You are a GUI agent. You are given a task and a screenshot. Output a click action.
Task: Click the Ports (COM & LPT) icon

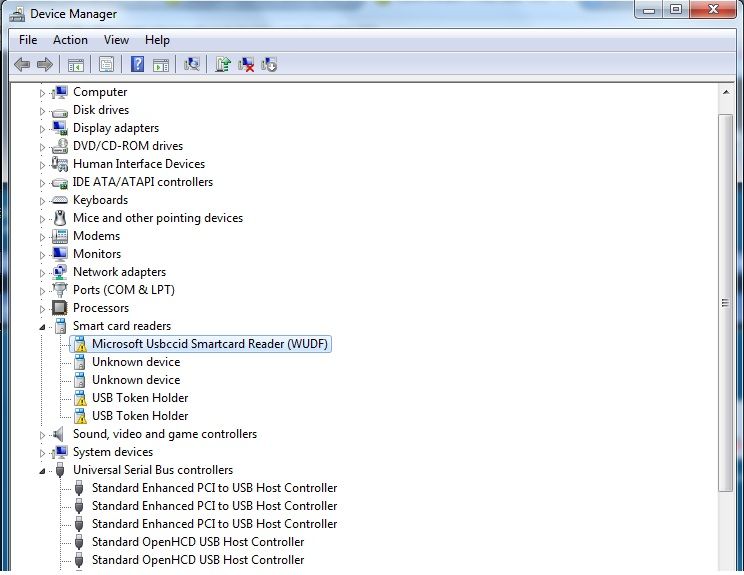[x=60, y=289]
